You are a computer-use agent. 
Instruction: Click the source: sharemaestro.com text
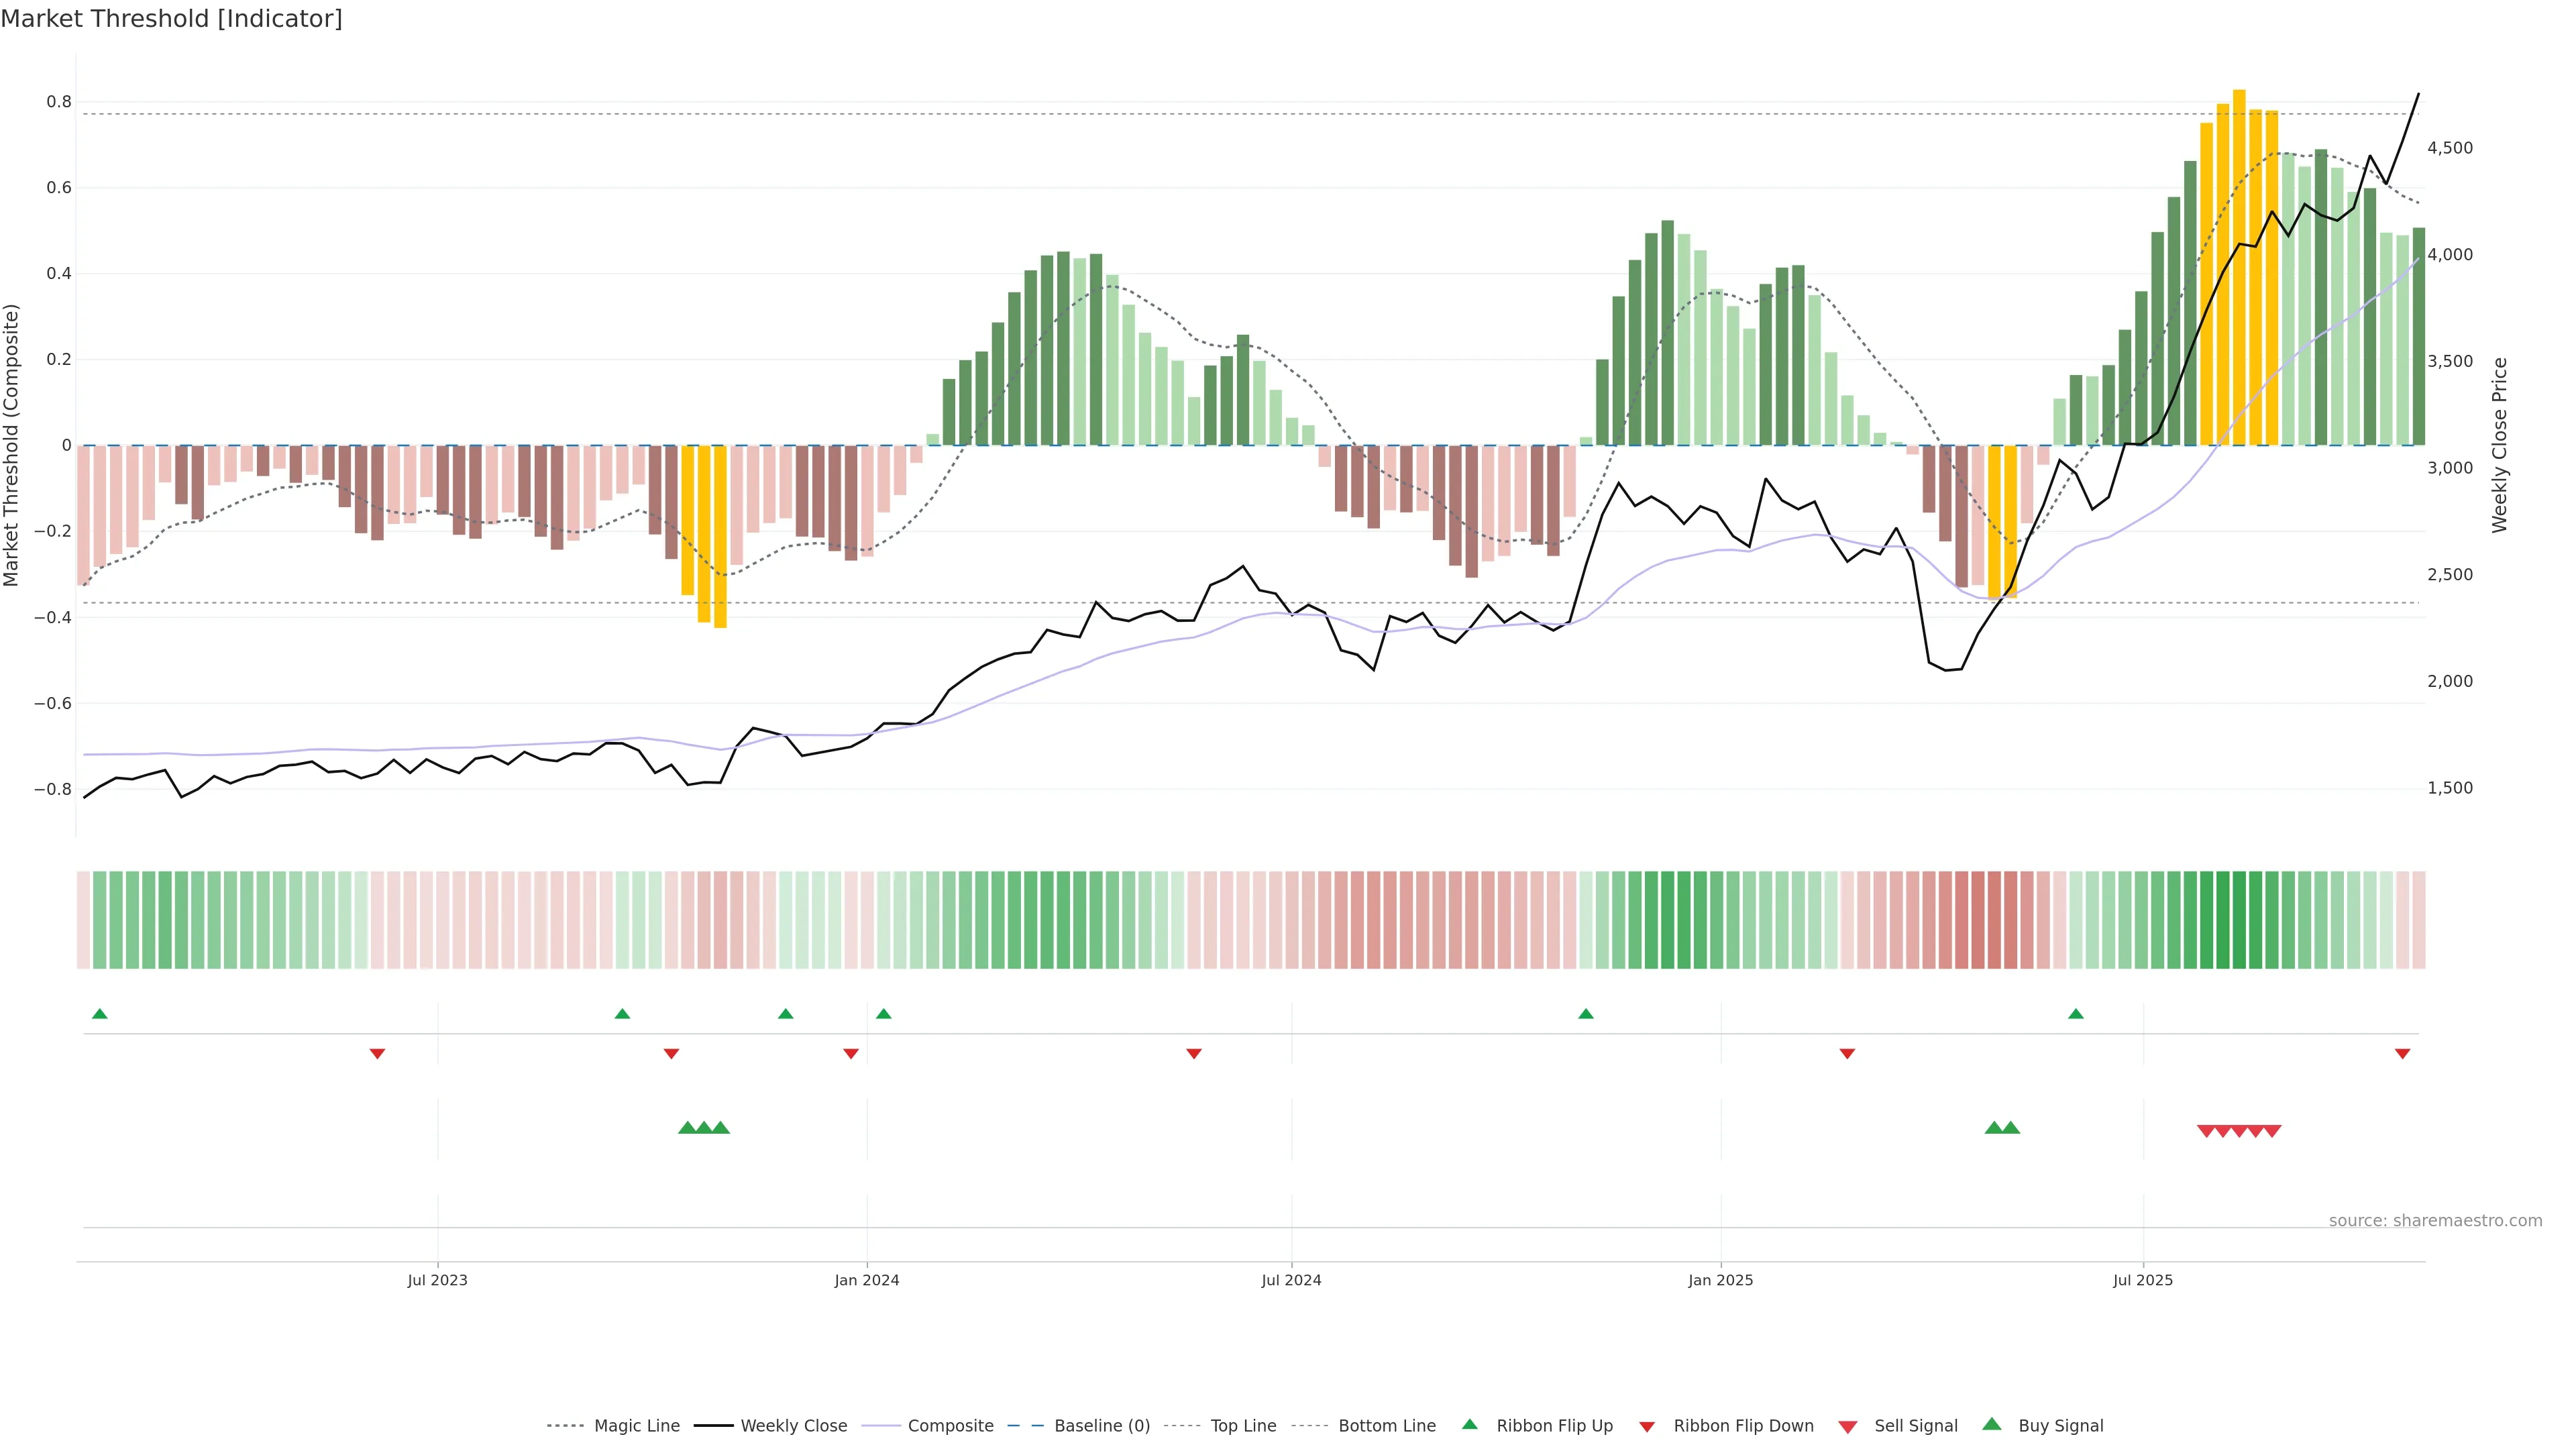click(2435, 1221)
